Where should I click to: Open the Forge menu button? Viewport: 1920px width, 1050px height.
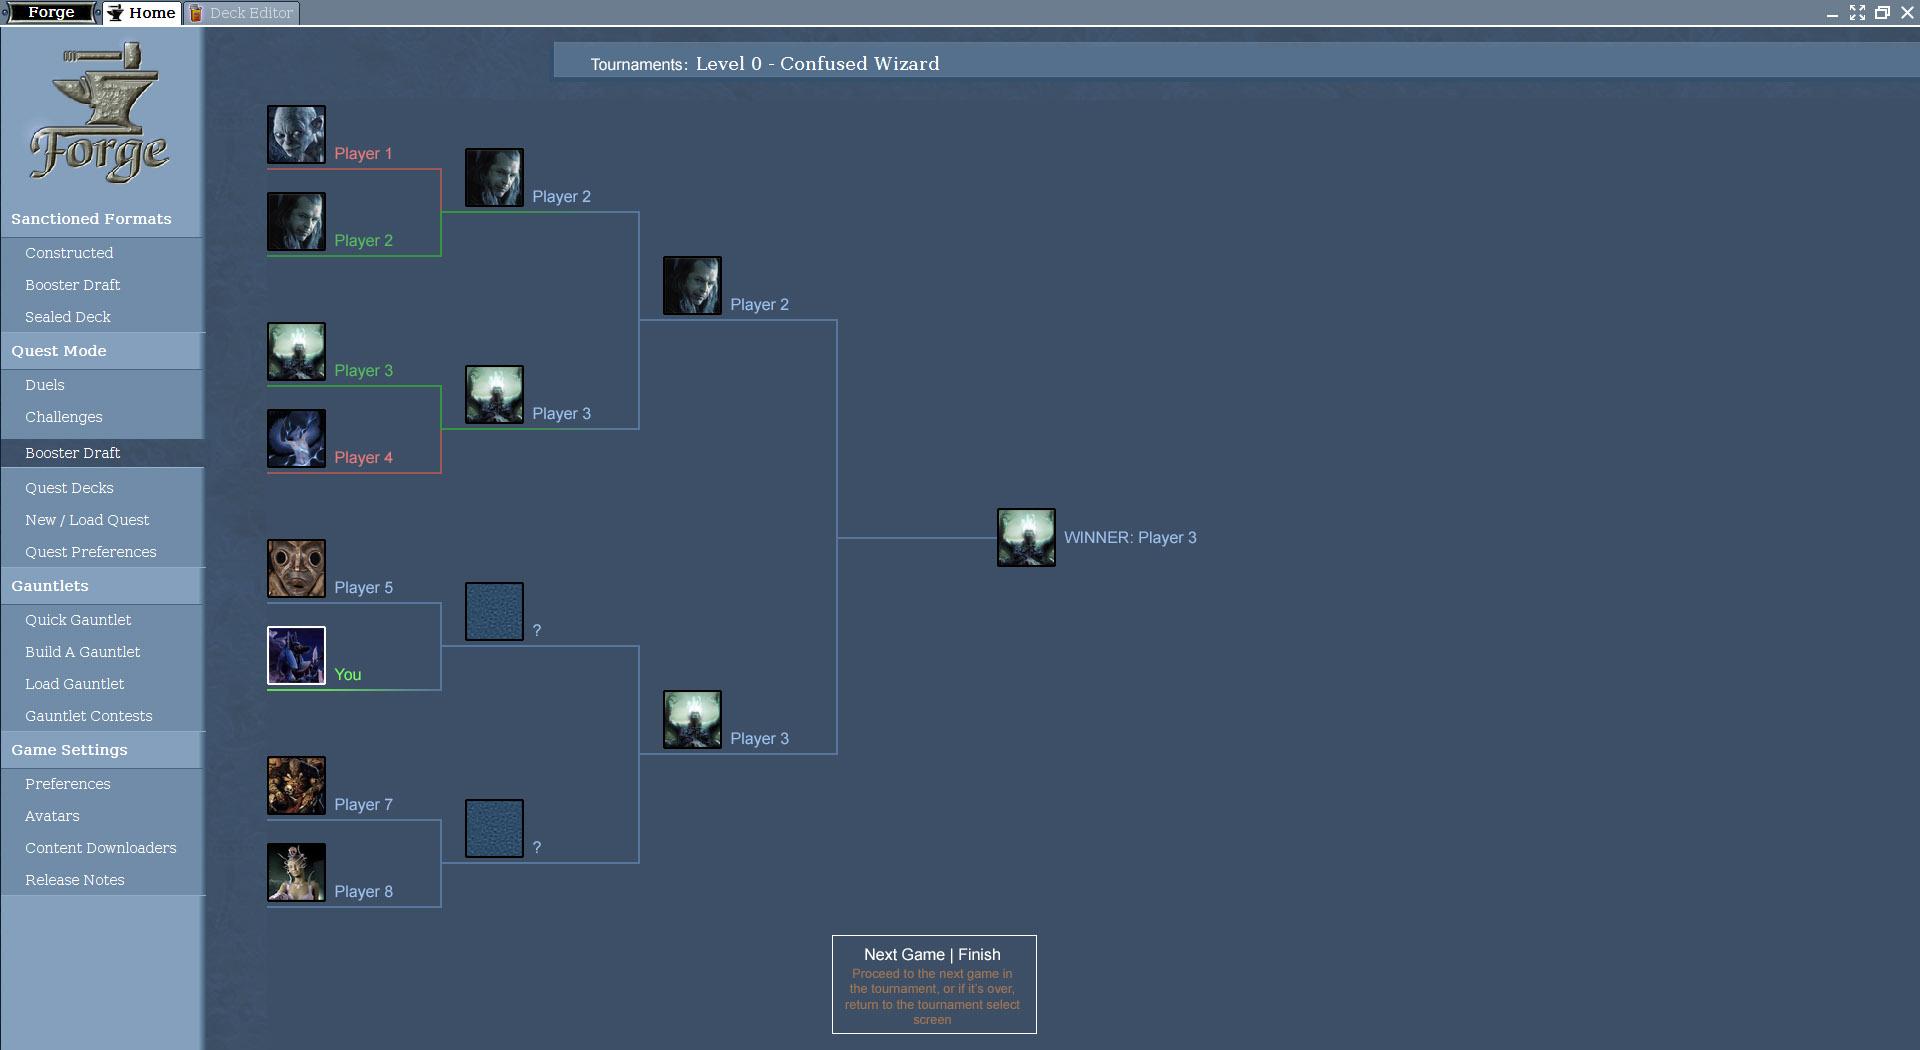(51, 13)
